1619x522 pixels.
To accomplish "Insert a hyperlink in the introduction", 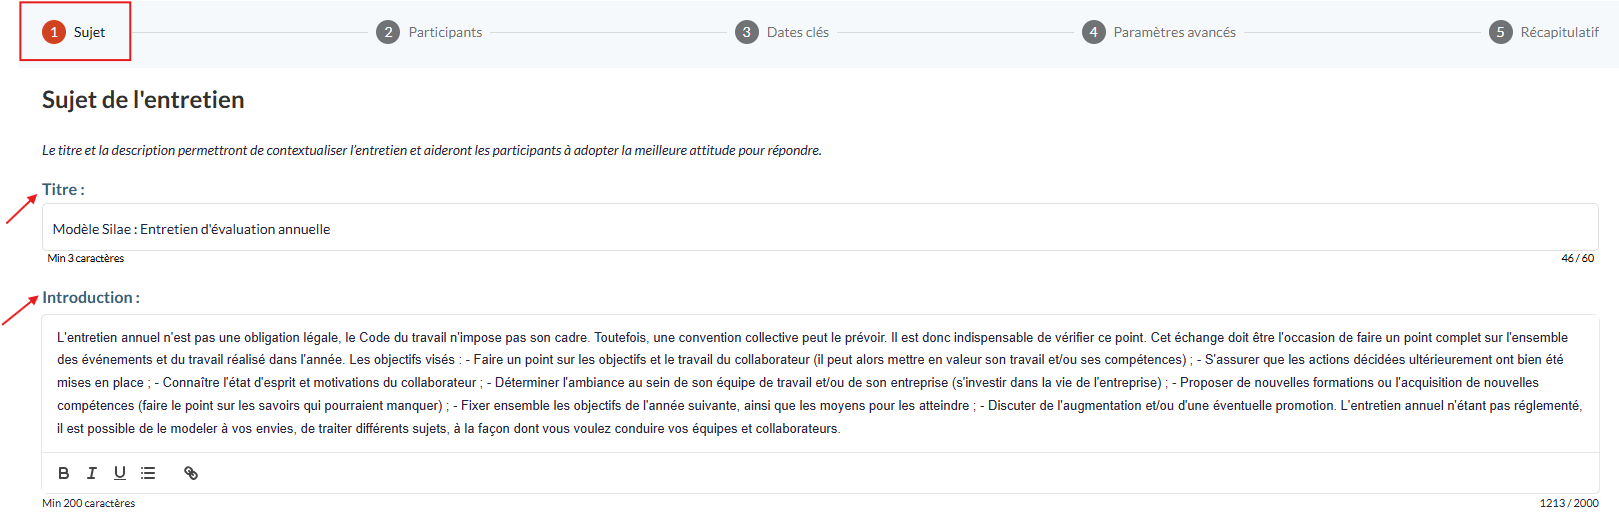I will pos(191,473).
